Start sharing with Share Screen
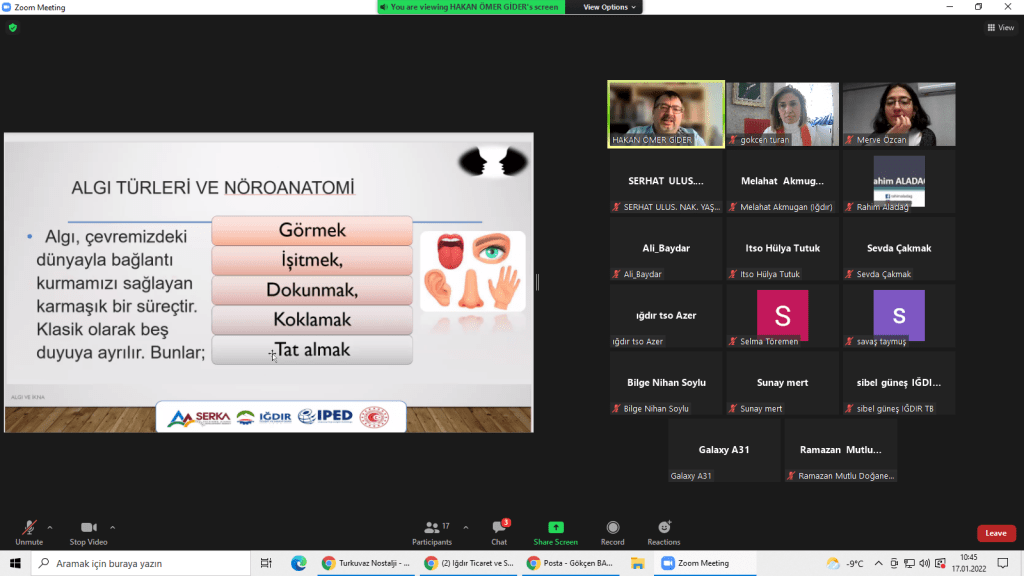 (555, 531)
